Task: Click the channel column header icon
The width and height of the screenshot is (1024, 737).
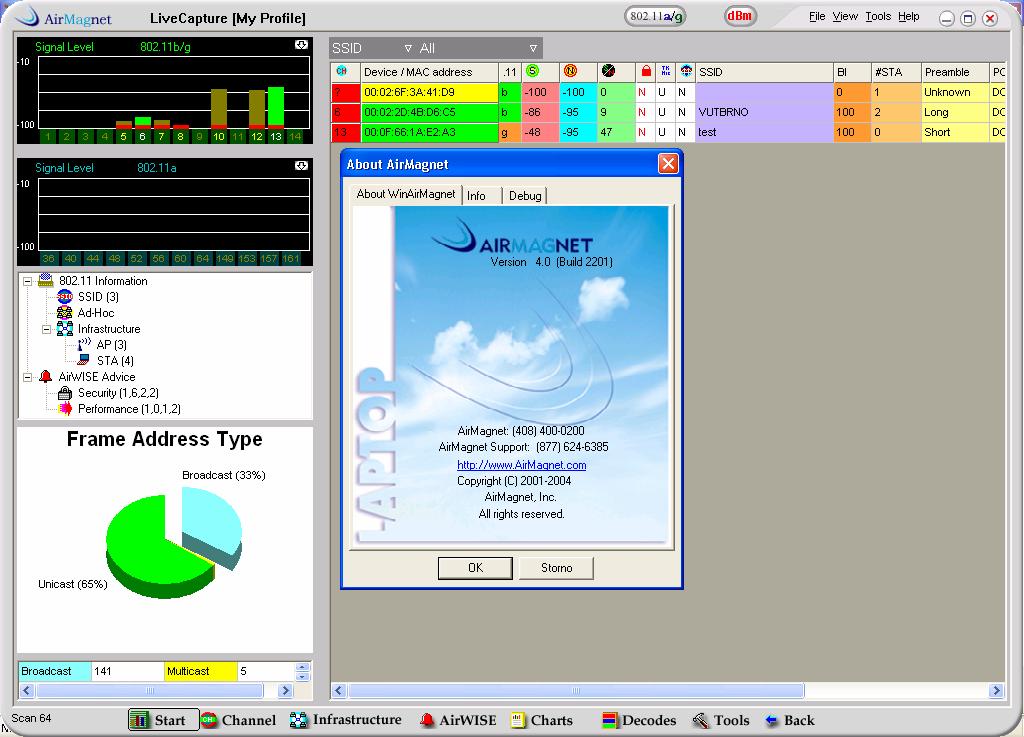Action: tap(342, 71)
